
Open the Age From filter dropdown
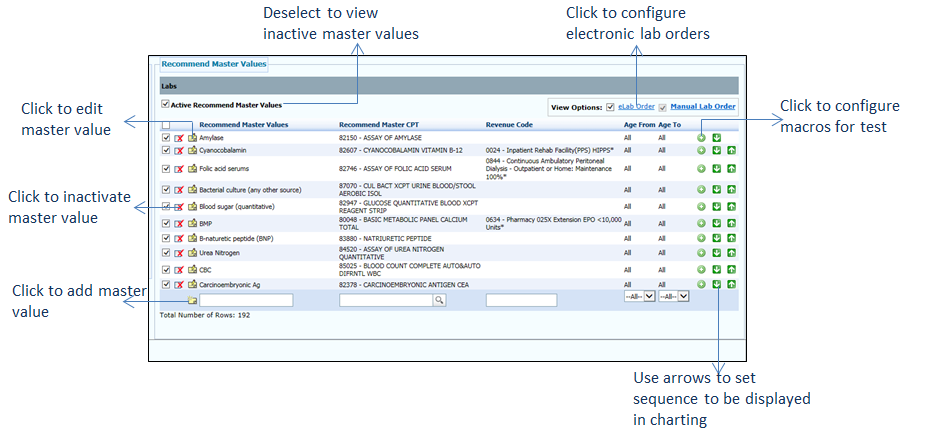[x=638, y=297]
